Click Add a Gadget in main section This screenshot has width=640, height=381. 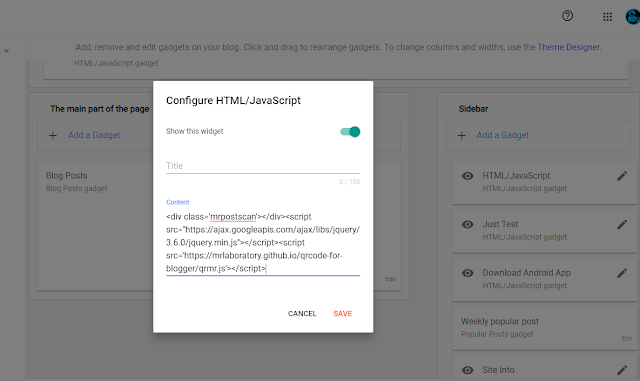[94, 135]
